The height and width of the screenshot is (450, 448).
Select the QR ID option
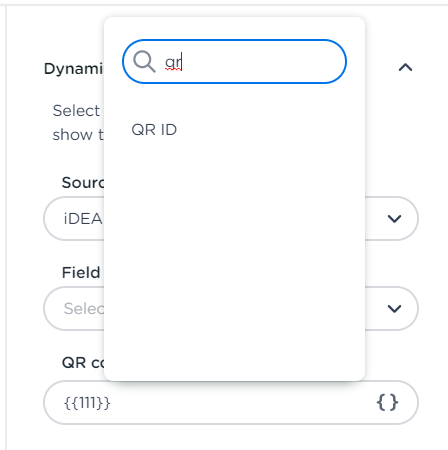point(154,130)
